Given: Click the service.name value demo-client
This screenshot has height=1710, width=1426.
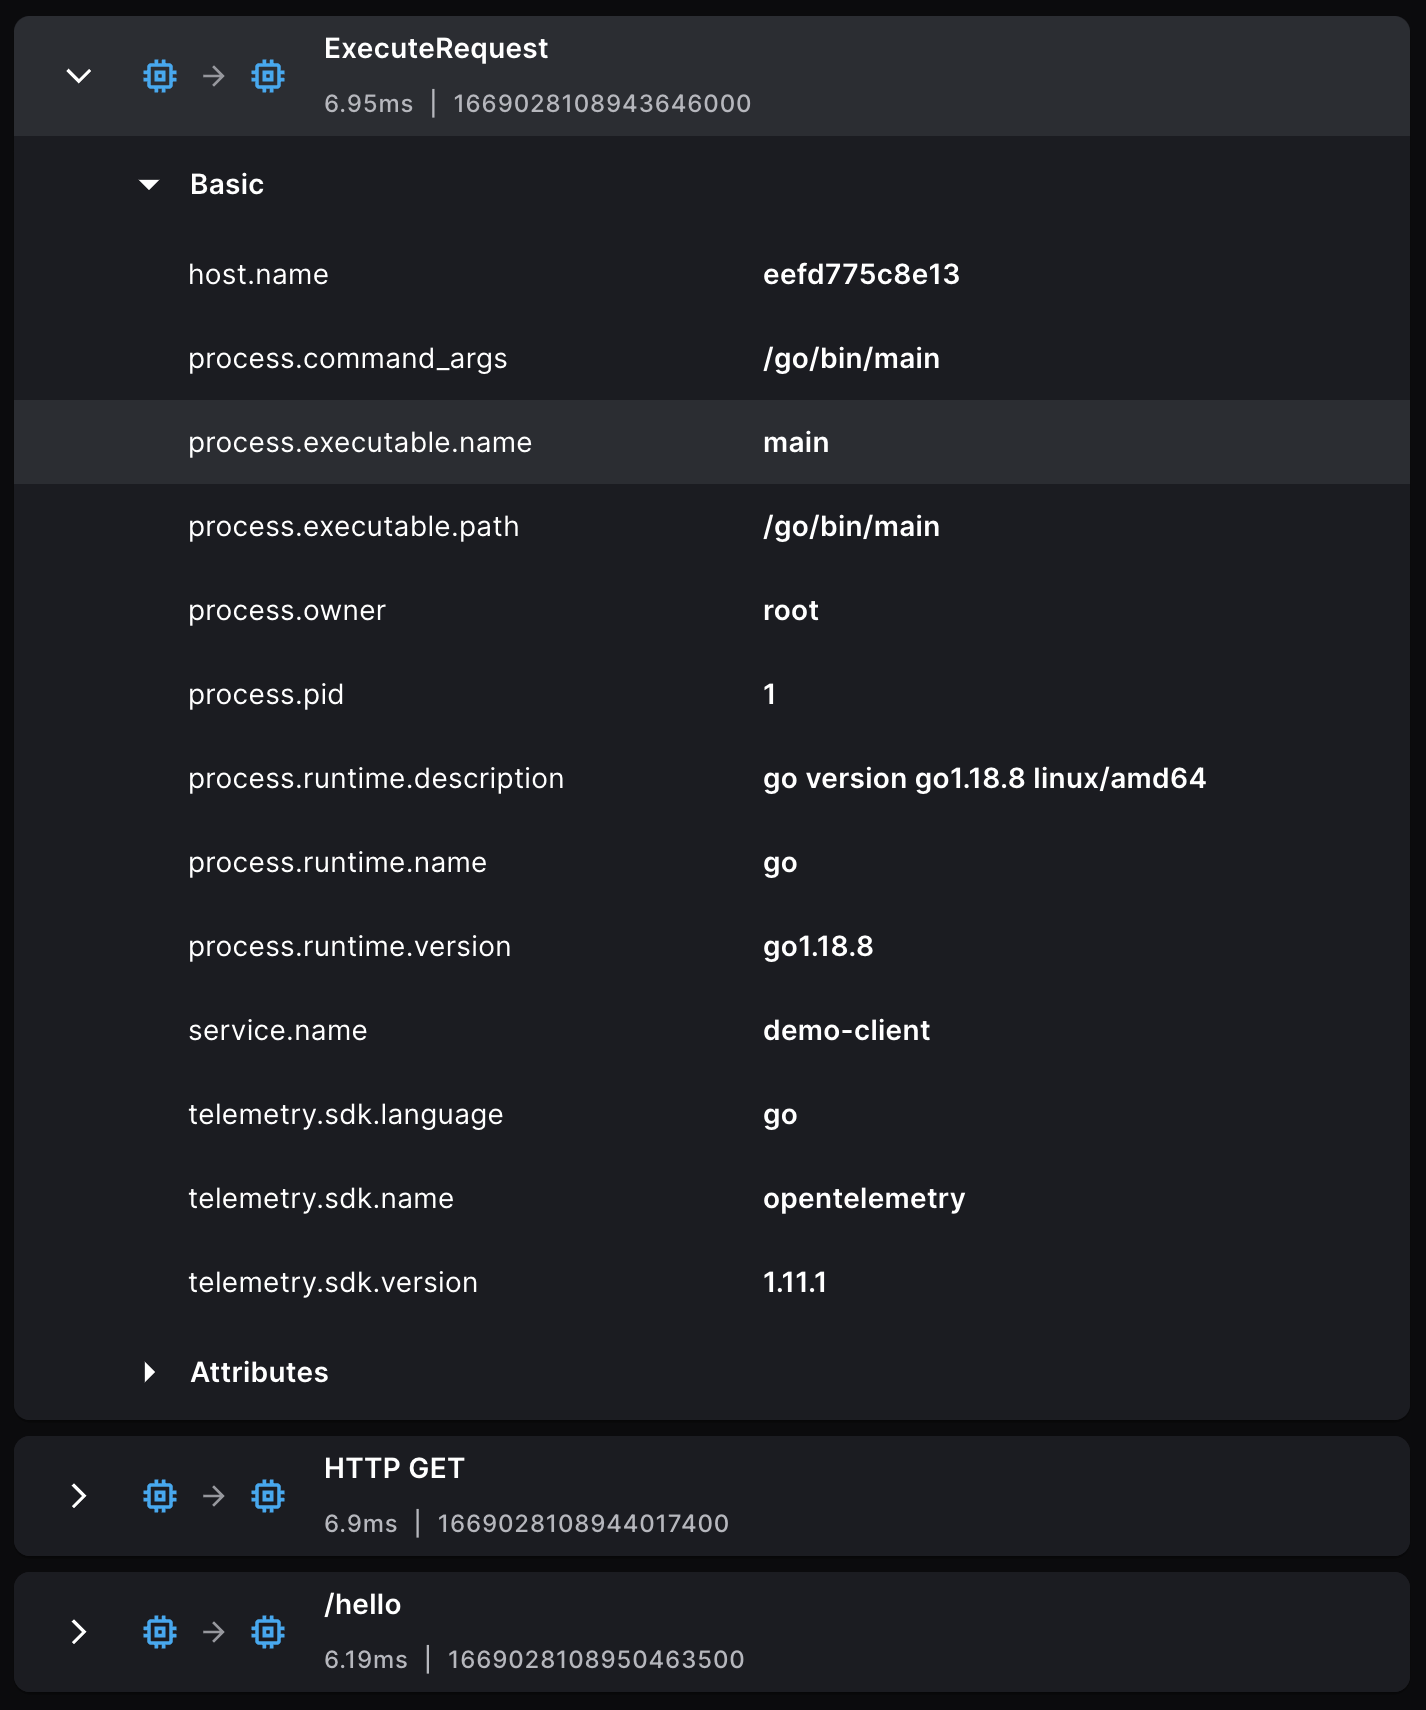Looking at the screenshot, I should click(846, 1030).
